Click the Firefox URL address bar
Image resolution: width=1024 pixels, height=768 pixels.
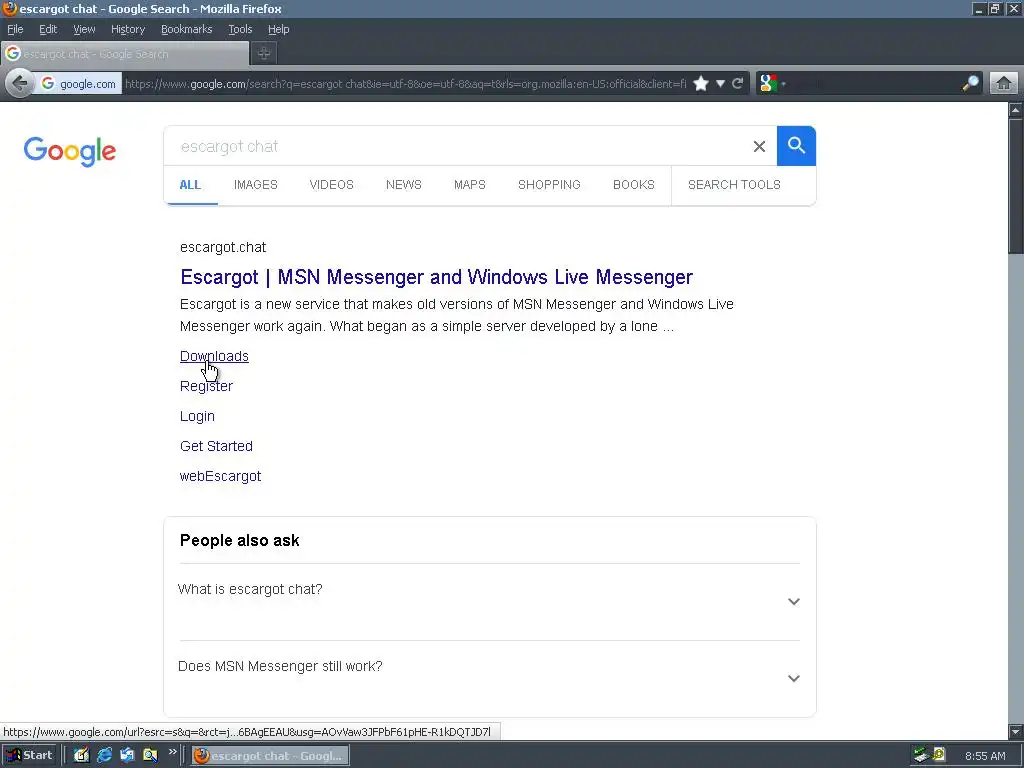[405, 84]
